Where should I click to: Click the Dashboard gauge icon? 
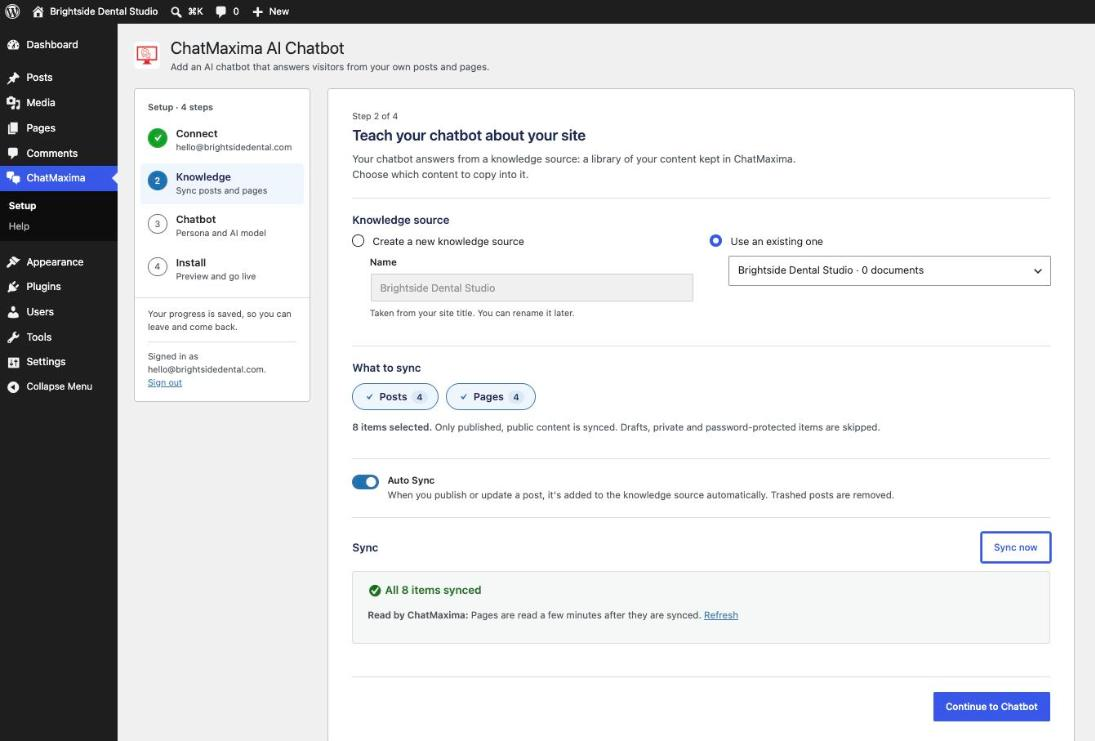(13, 45)
